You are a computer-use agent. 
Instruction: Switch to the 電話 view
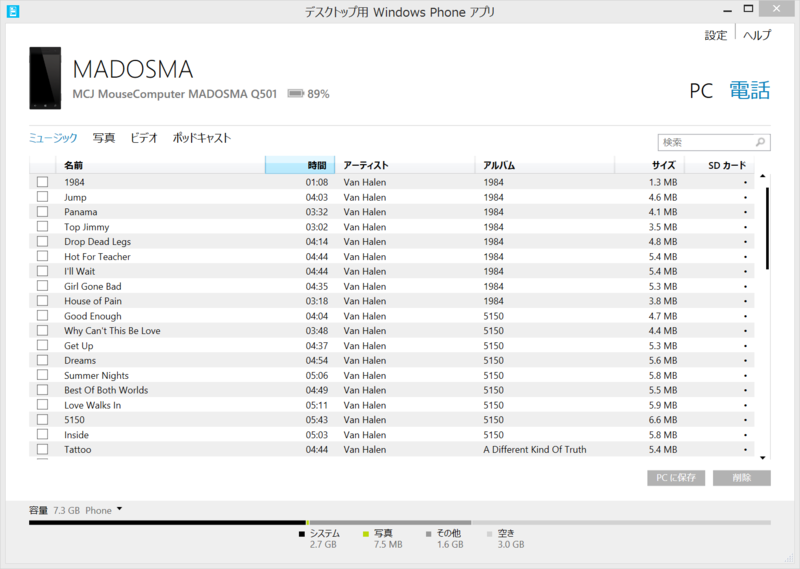(749, 90)
